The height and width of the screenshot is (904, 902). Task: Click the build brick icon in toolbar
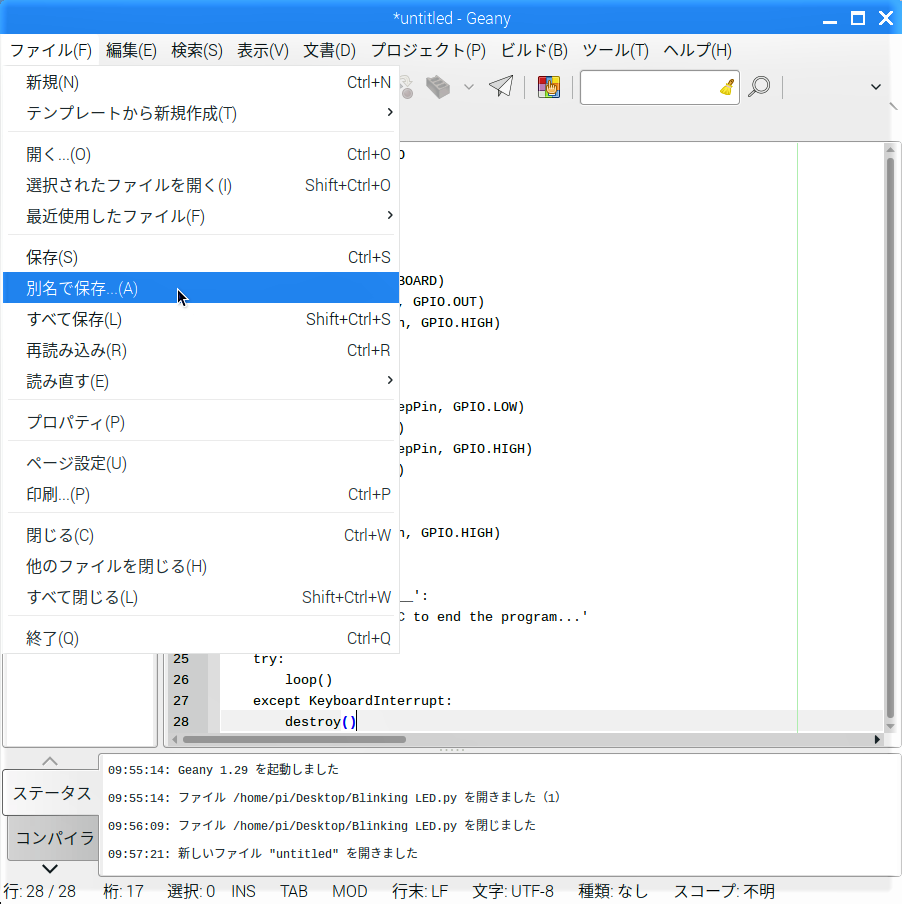(x=437, y=87)
